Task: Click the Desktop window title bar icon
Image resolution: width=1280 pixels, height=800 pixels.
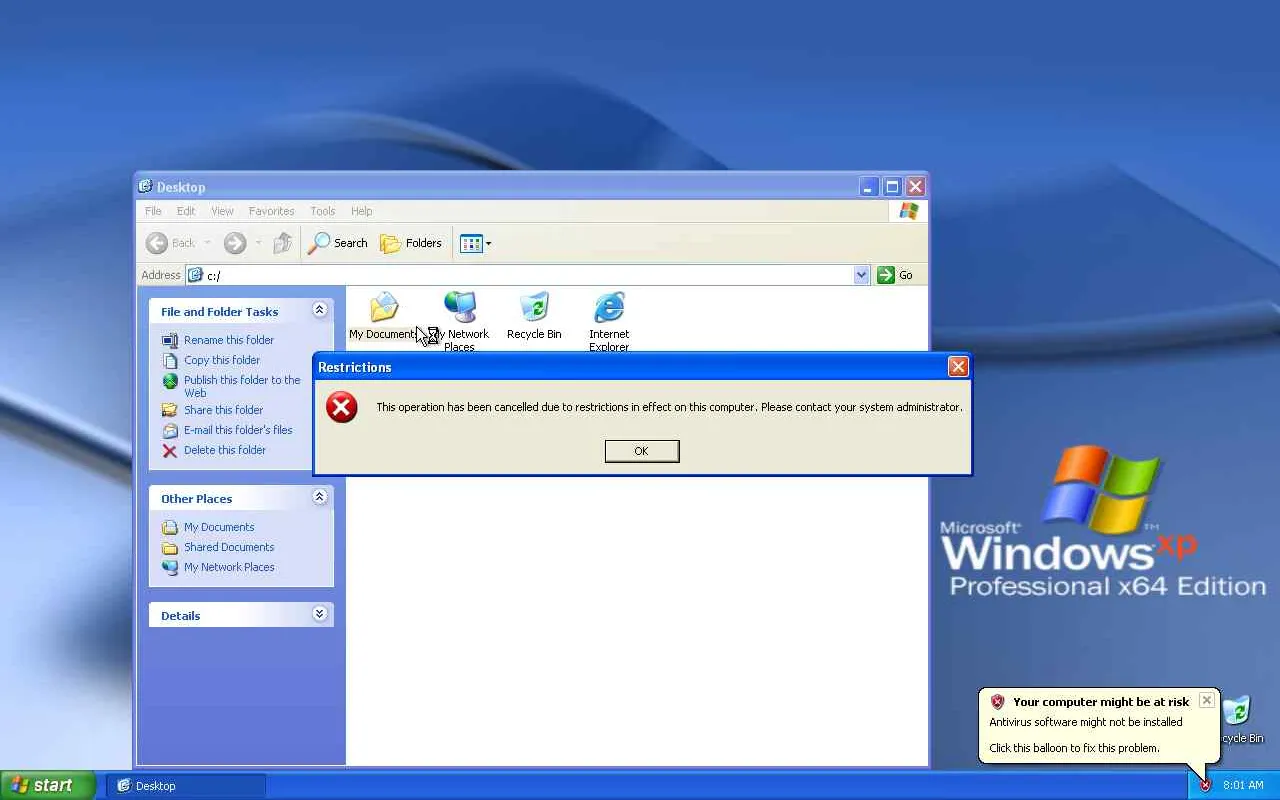Action: (145, 186)
